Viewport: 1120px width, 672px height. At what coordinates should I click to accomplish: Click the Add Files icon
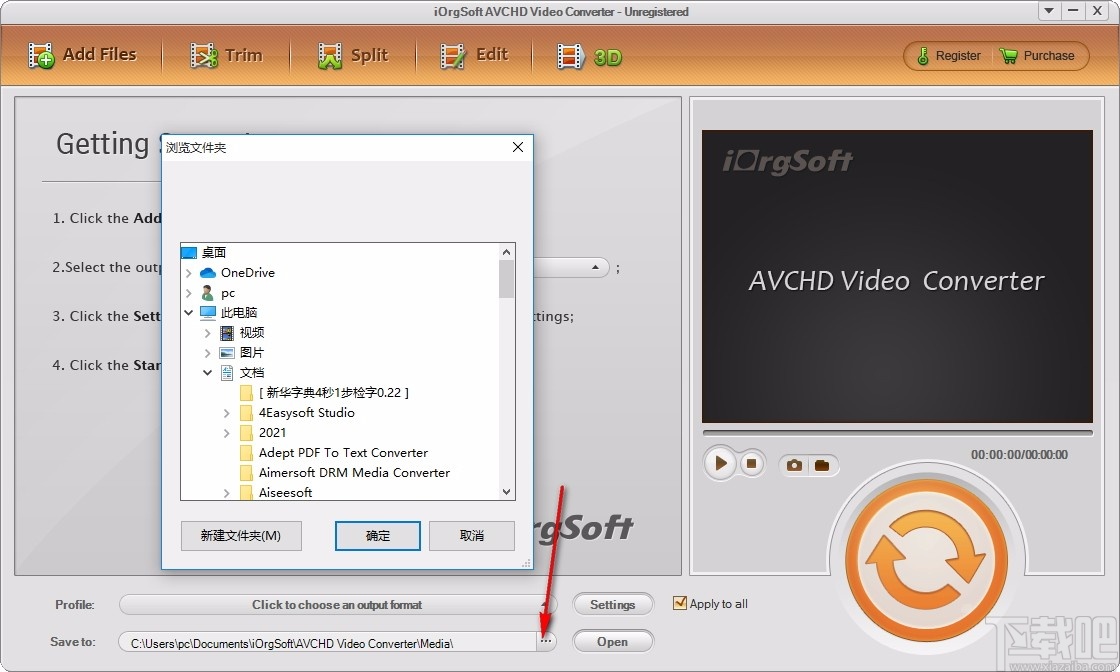point(42,55)
